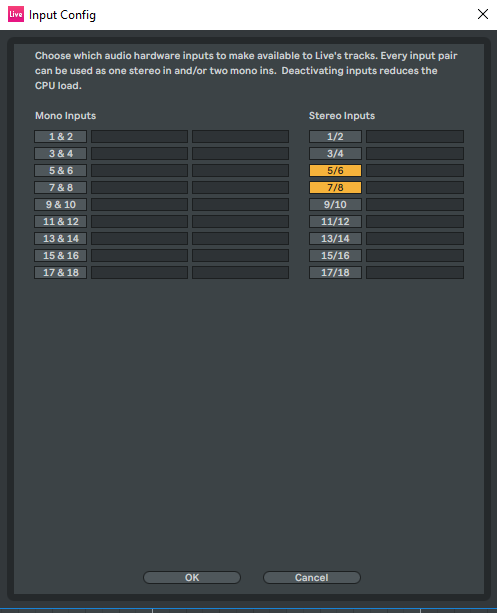Enable mono inputs 13 & 14

pos(61,238)
